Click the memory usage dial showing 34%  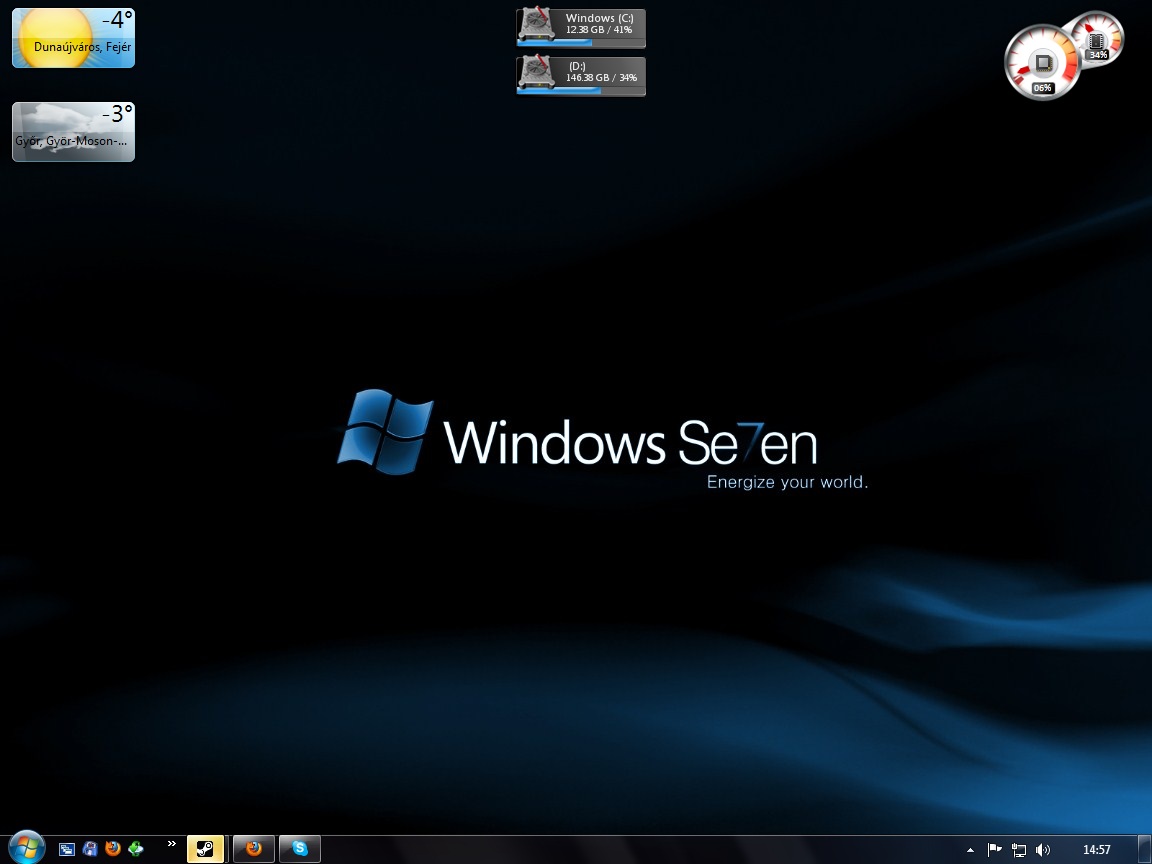pos(1096,39)
